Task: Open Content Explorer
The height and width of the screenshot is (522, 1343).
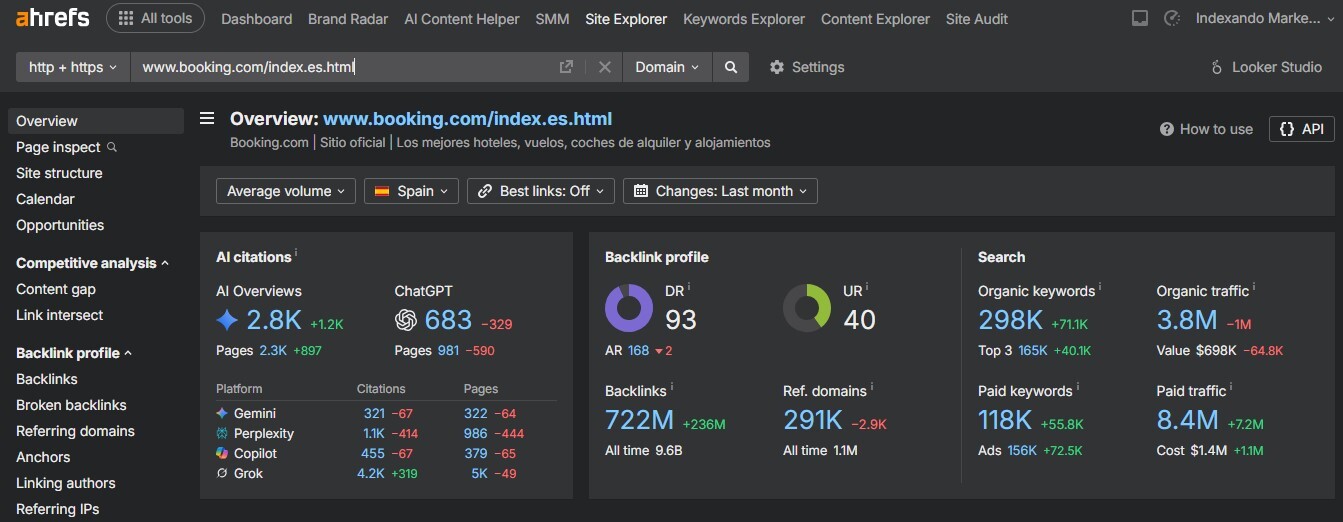Action: (x=875, y=19)
